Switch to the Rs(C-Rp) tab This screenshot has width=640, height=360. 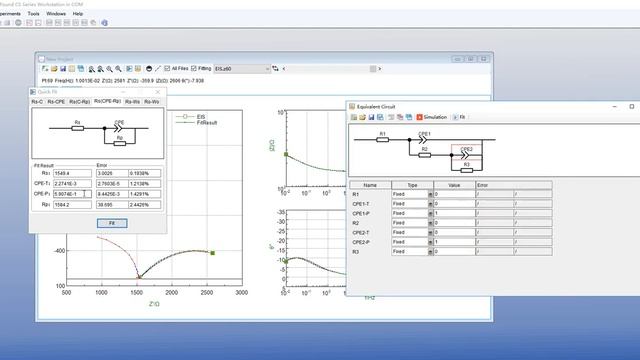80,102
